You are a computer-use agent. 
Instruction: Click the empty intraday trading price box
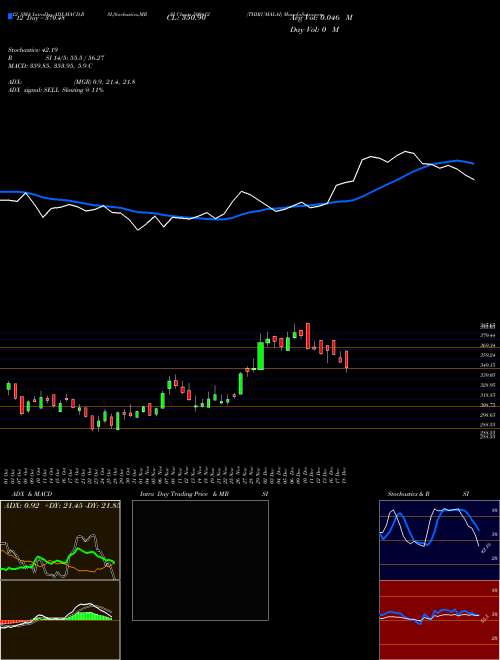coord(200,560)
